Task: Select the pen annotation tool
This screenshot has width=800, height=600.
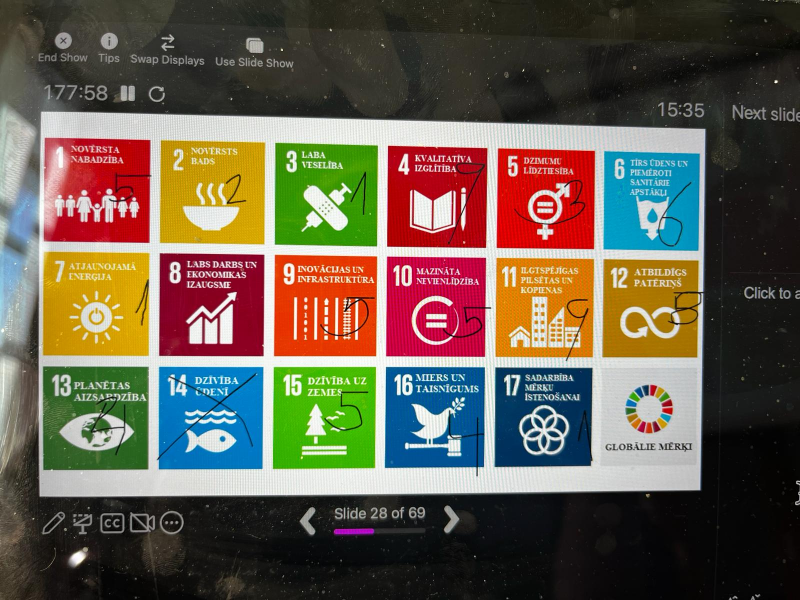Action: 53,522
